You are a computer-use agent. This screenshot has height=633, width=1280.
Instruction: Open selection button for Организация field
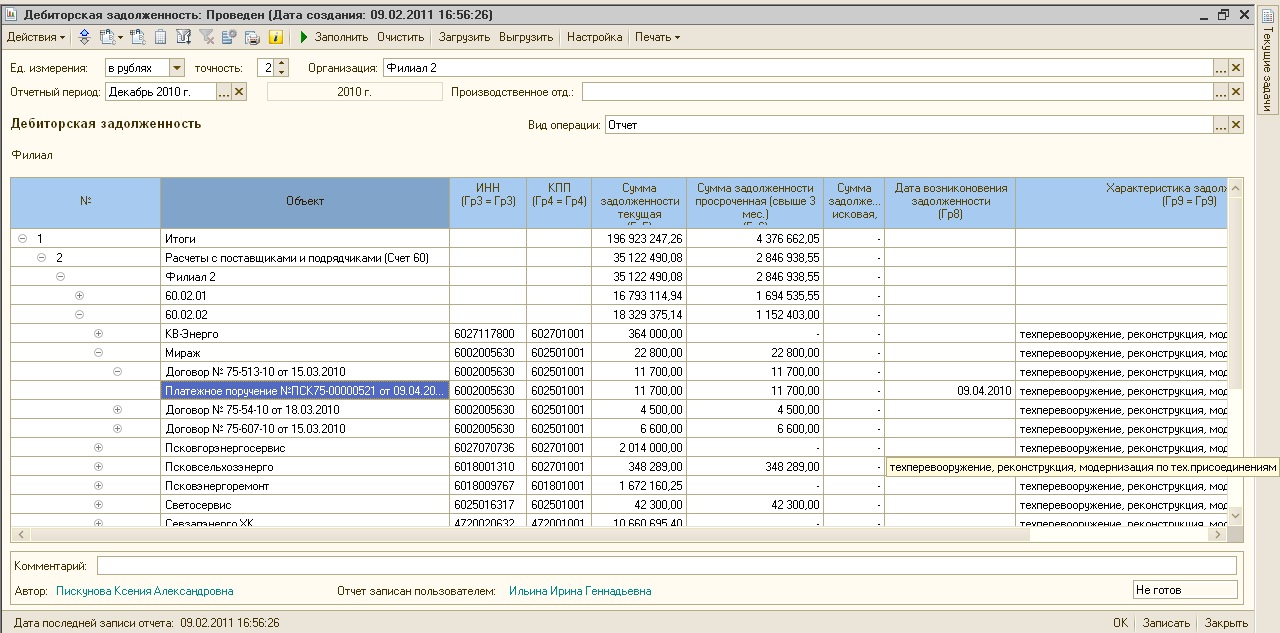click(x=1220, y=68)
